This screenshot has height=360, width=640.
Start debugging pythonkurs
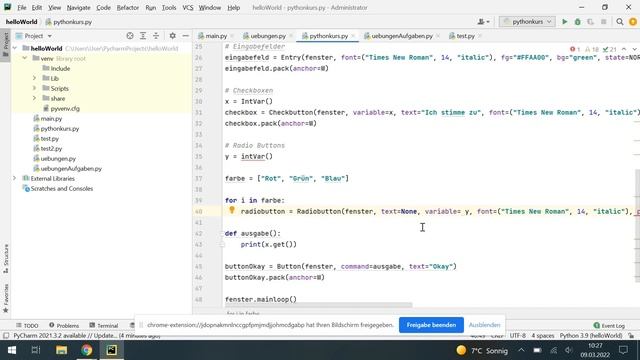[578, 22]
